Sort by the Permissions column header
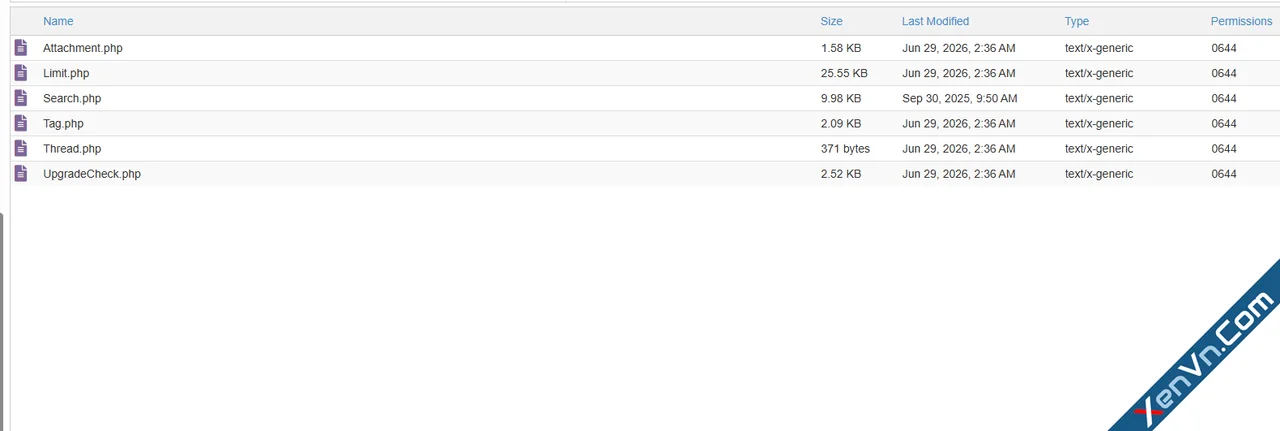 coord(1241,21)
